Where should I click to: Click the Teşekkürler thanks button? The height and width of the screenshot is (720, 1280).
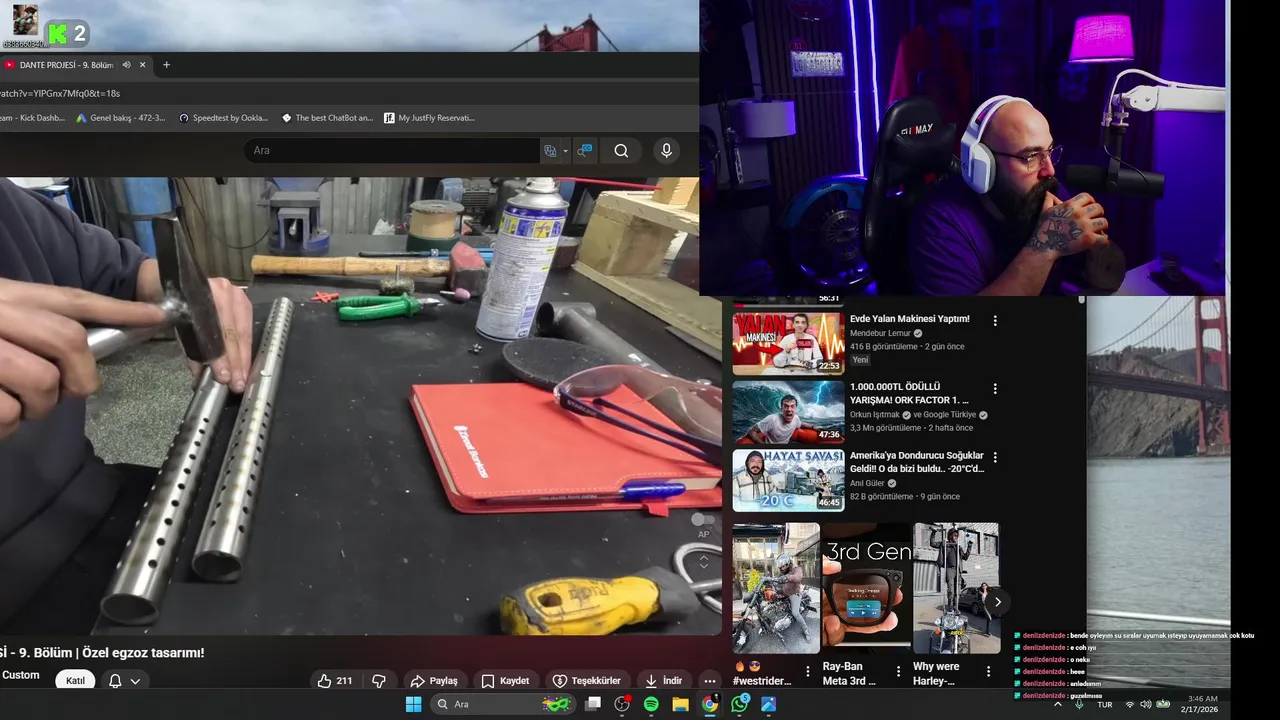click(586, 681)
